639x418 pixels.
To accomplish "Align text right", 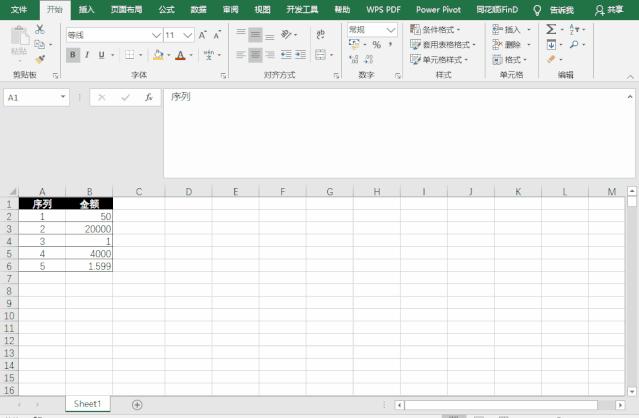I will tap(270, 55).
